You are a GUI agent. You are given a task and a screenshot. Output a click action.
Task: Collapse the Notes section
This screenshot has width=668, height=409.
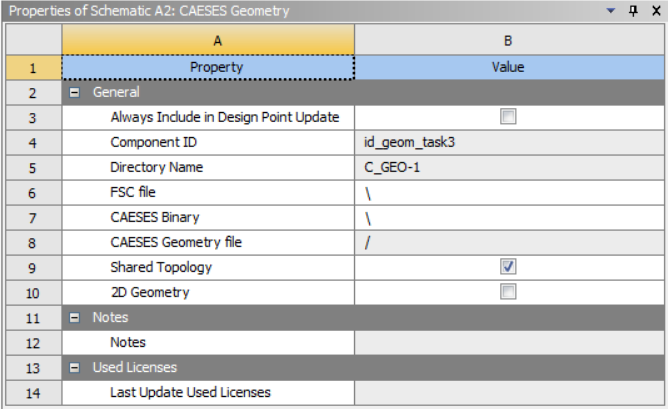click(x=74, y=317)
